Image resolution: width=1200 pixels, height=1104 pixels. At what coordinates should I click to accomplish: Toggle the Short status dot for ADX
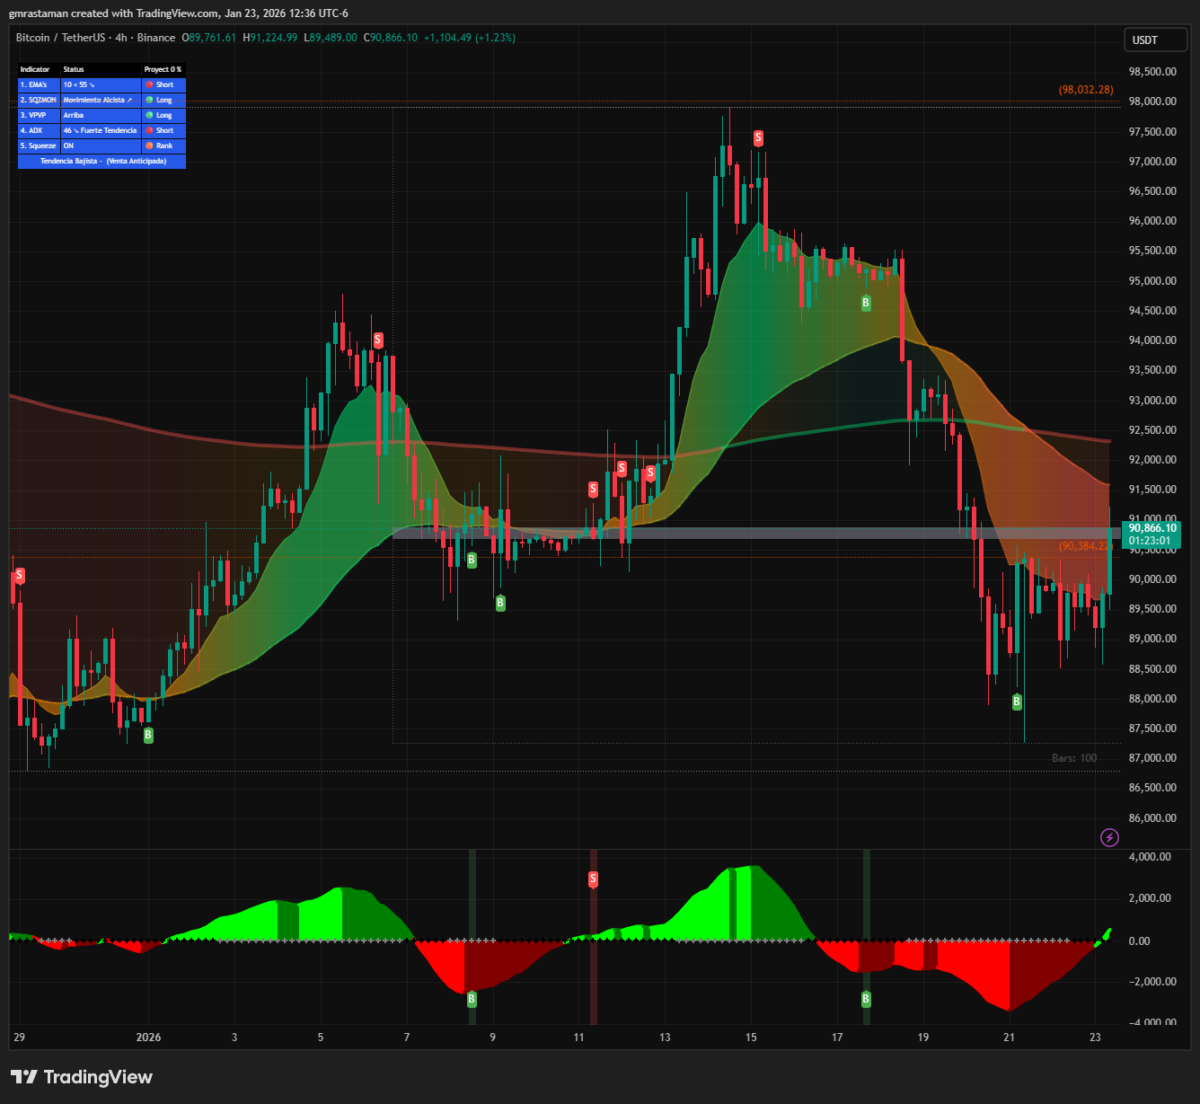click(x=150, y=130)
